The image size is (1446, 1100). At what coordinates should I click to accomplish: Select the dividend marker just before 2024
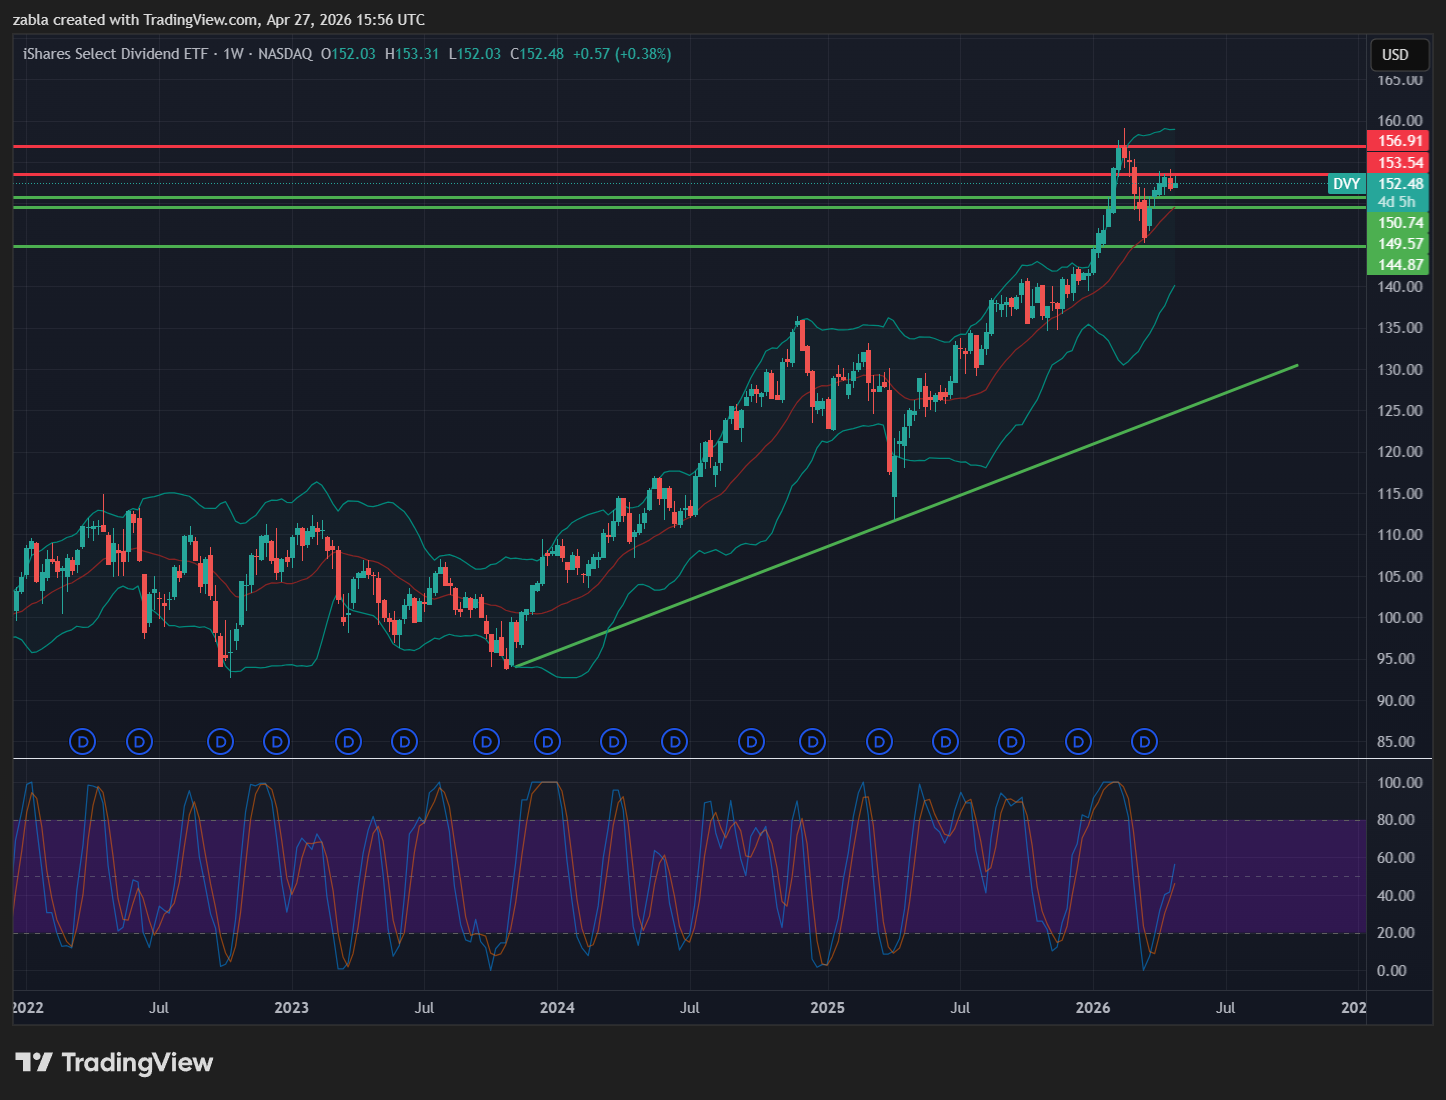pos(547,742)
